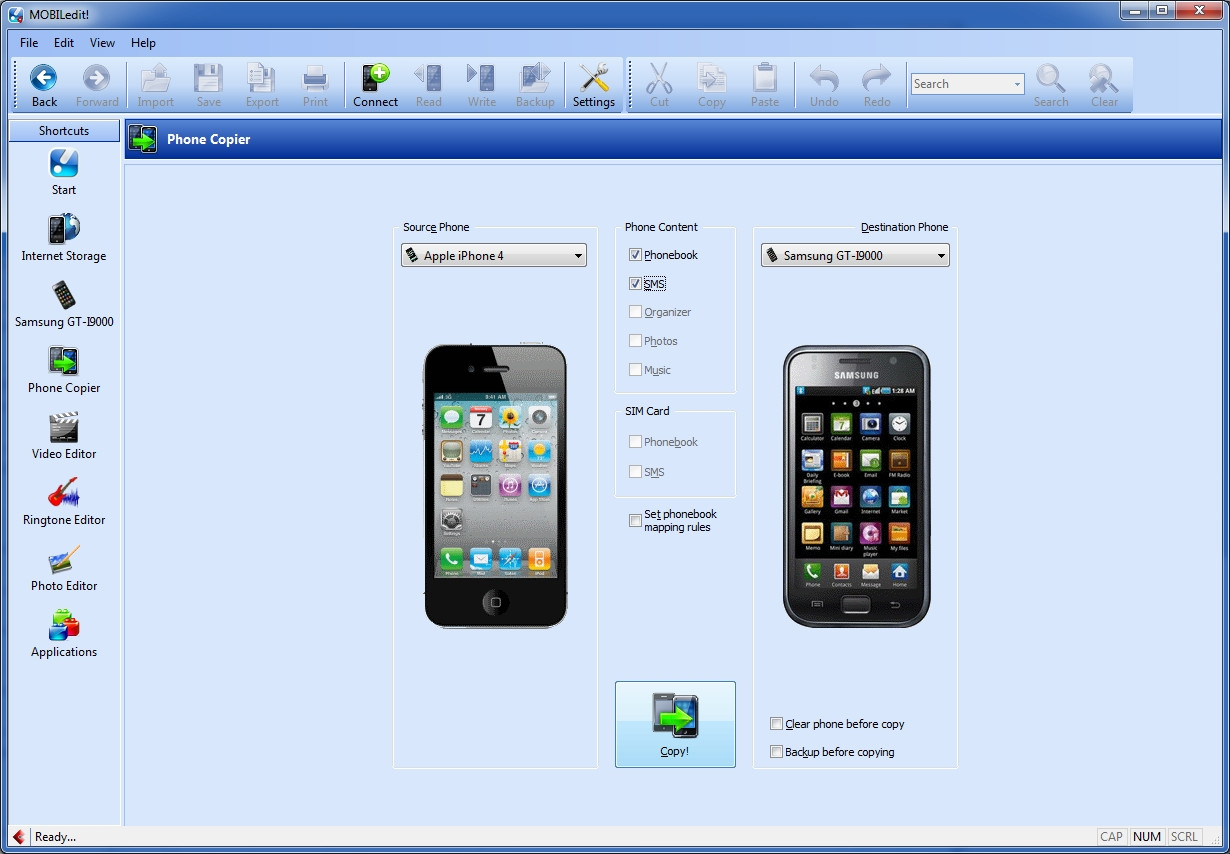Click the Phone Copier header icon

[x=143, y=139]
